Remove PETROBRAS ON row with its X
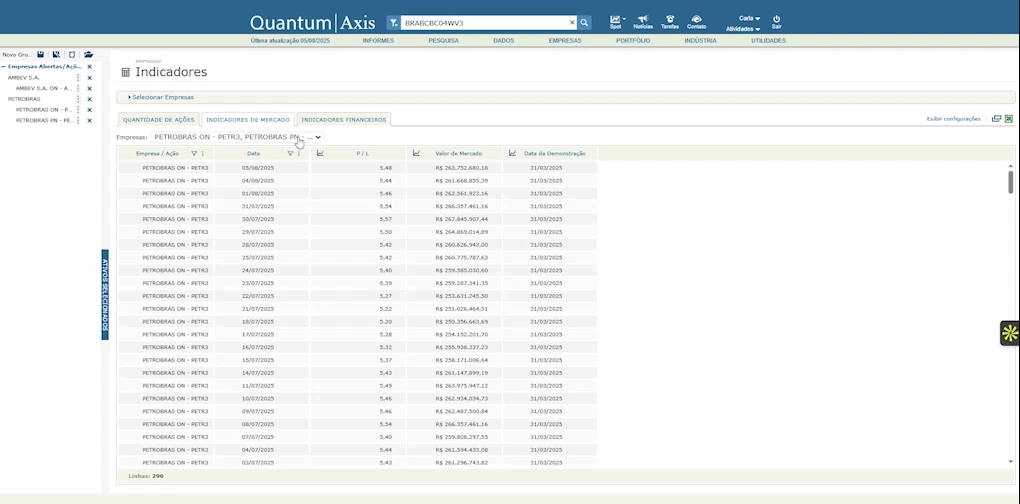This screenshot has height=504, width=1020. tap(90, 110)
